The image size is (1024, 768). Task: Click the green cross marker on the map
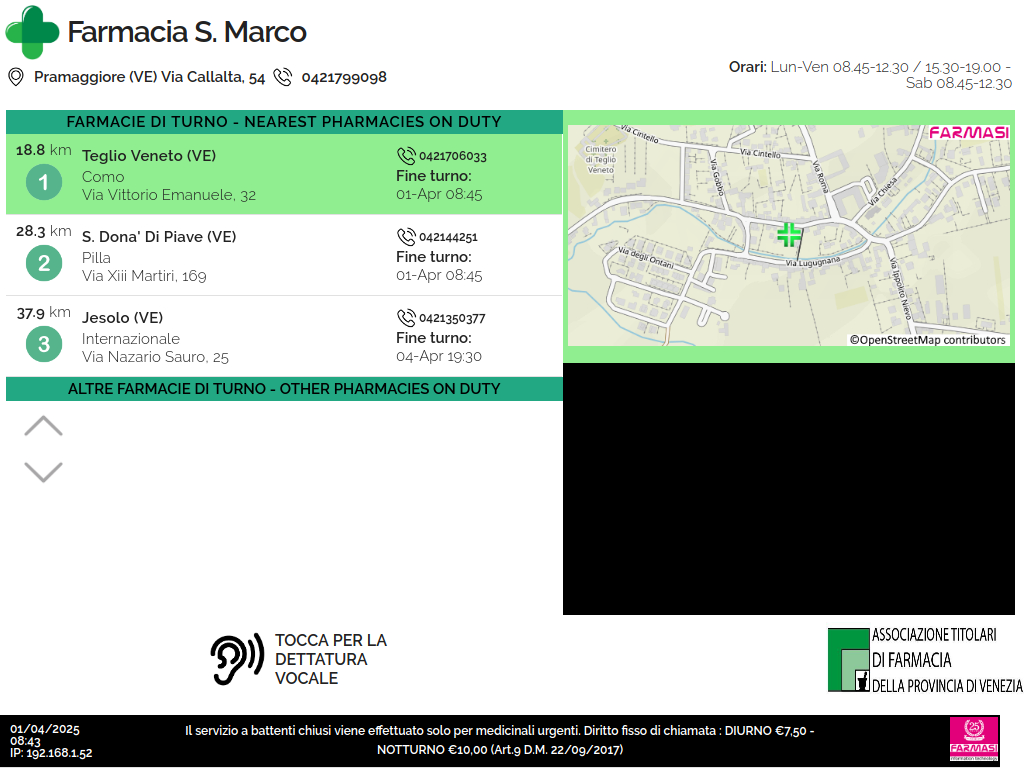[x=789, y=235]
